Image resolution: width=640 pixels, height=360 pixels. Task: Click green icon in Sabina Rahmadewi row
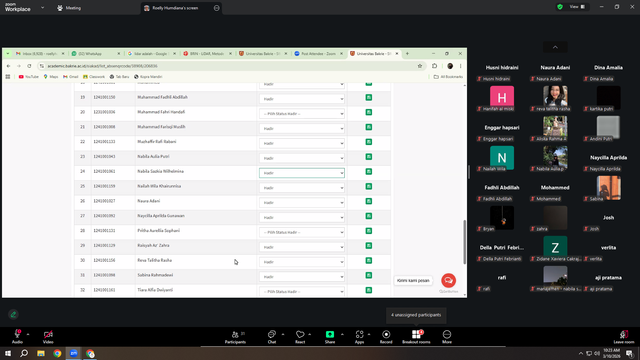point(369,276)
